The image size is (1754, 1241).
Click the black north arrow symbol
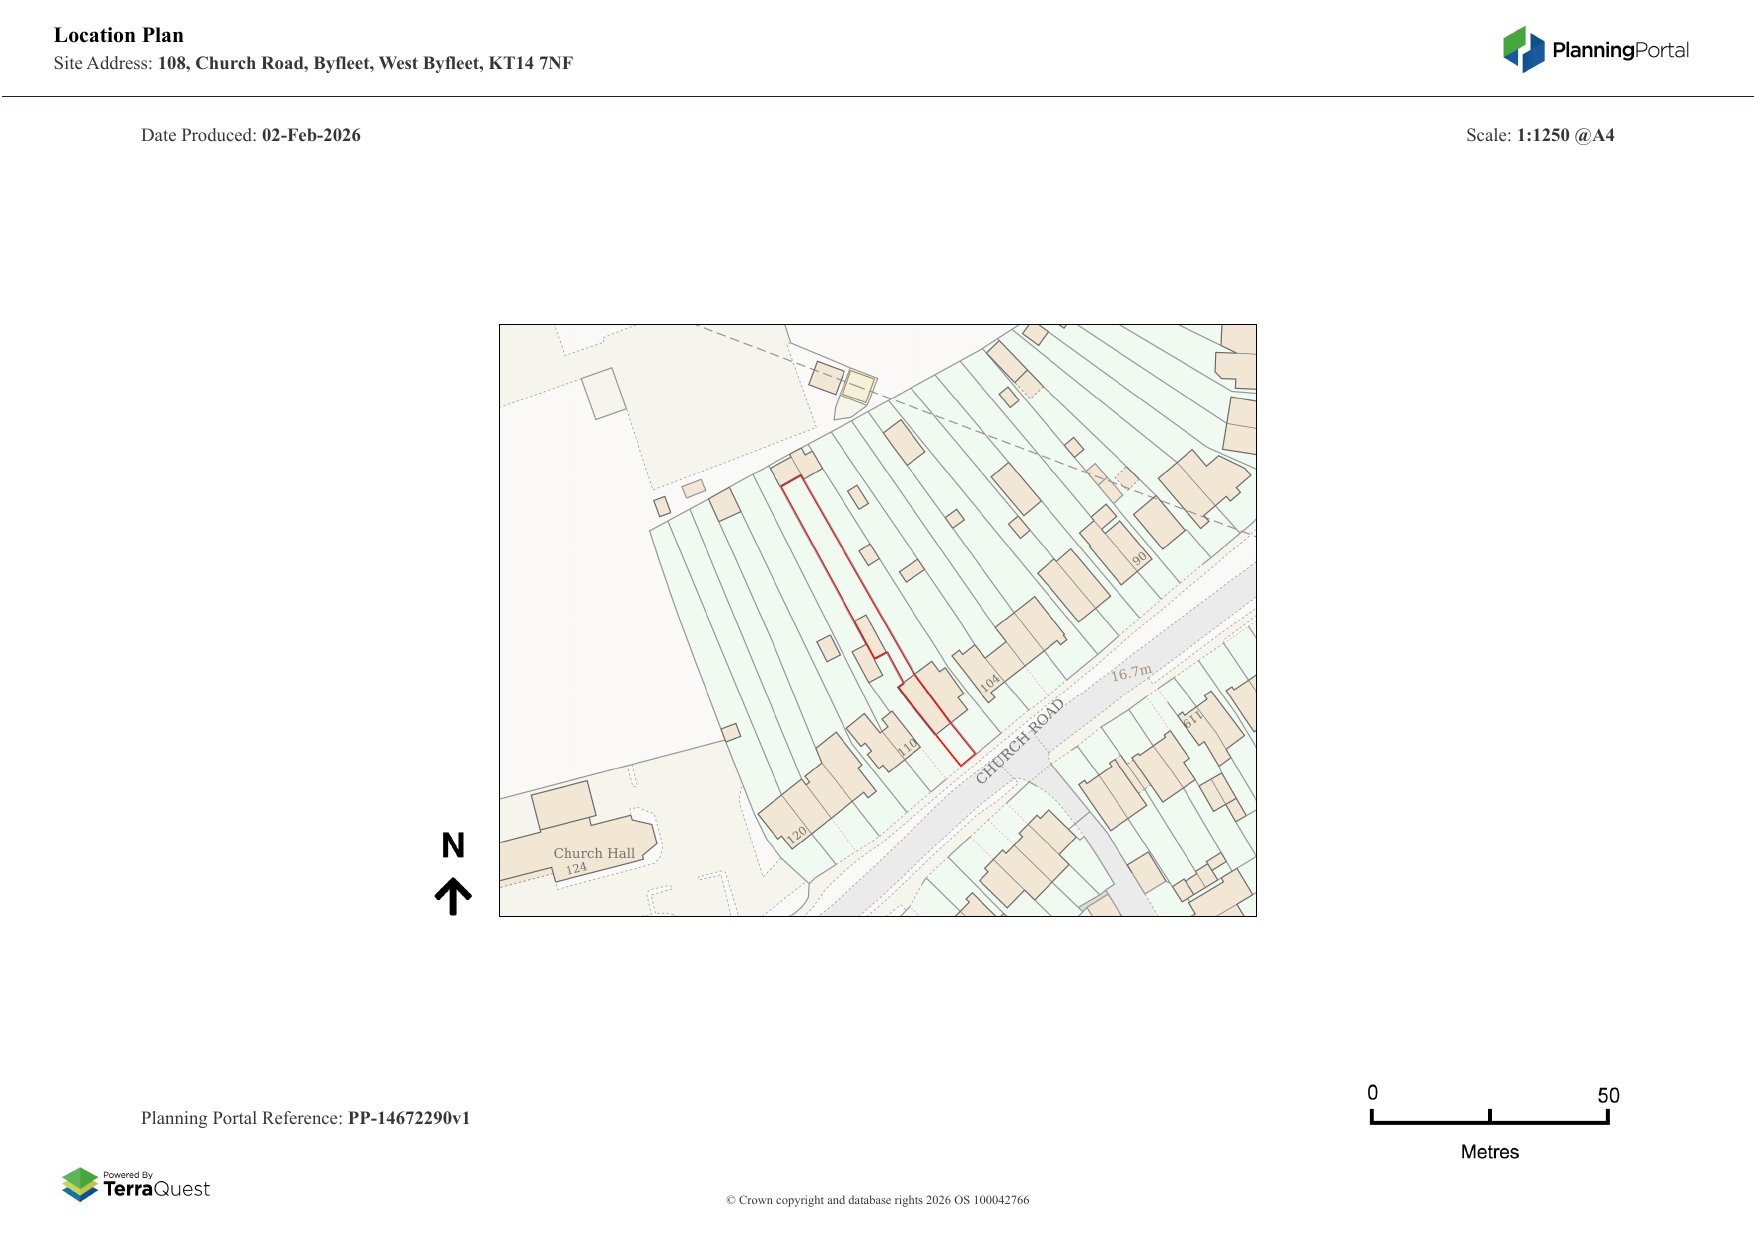coord(453,896)
